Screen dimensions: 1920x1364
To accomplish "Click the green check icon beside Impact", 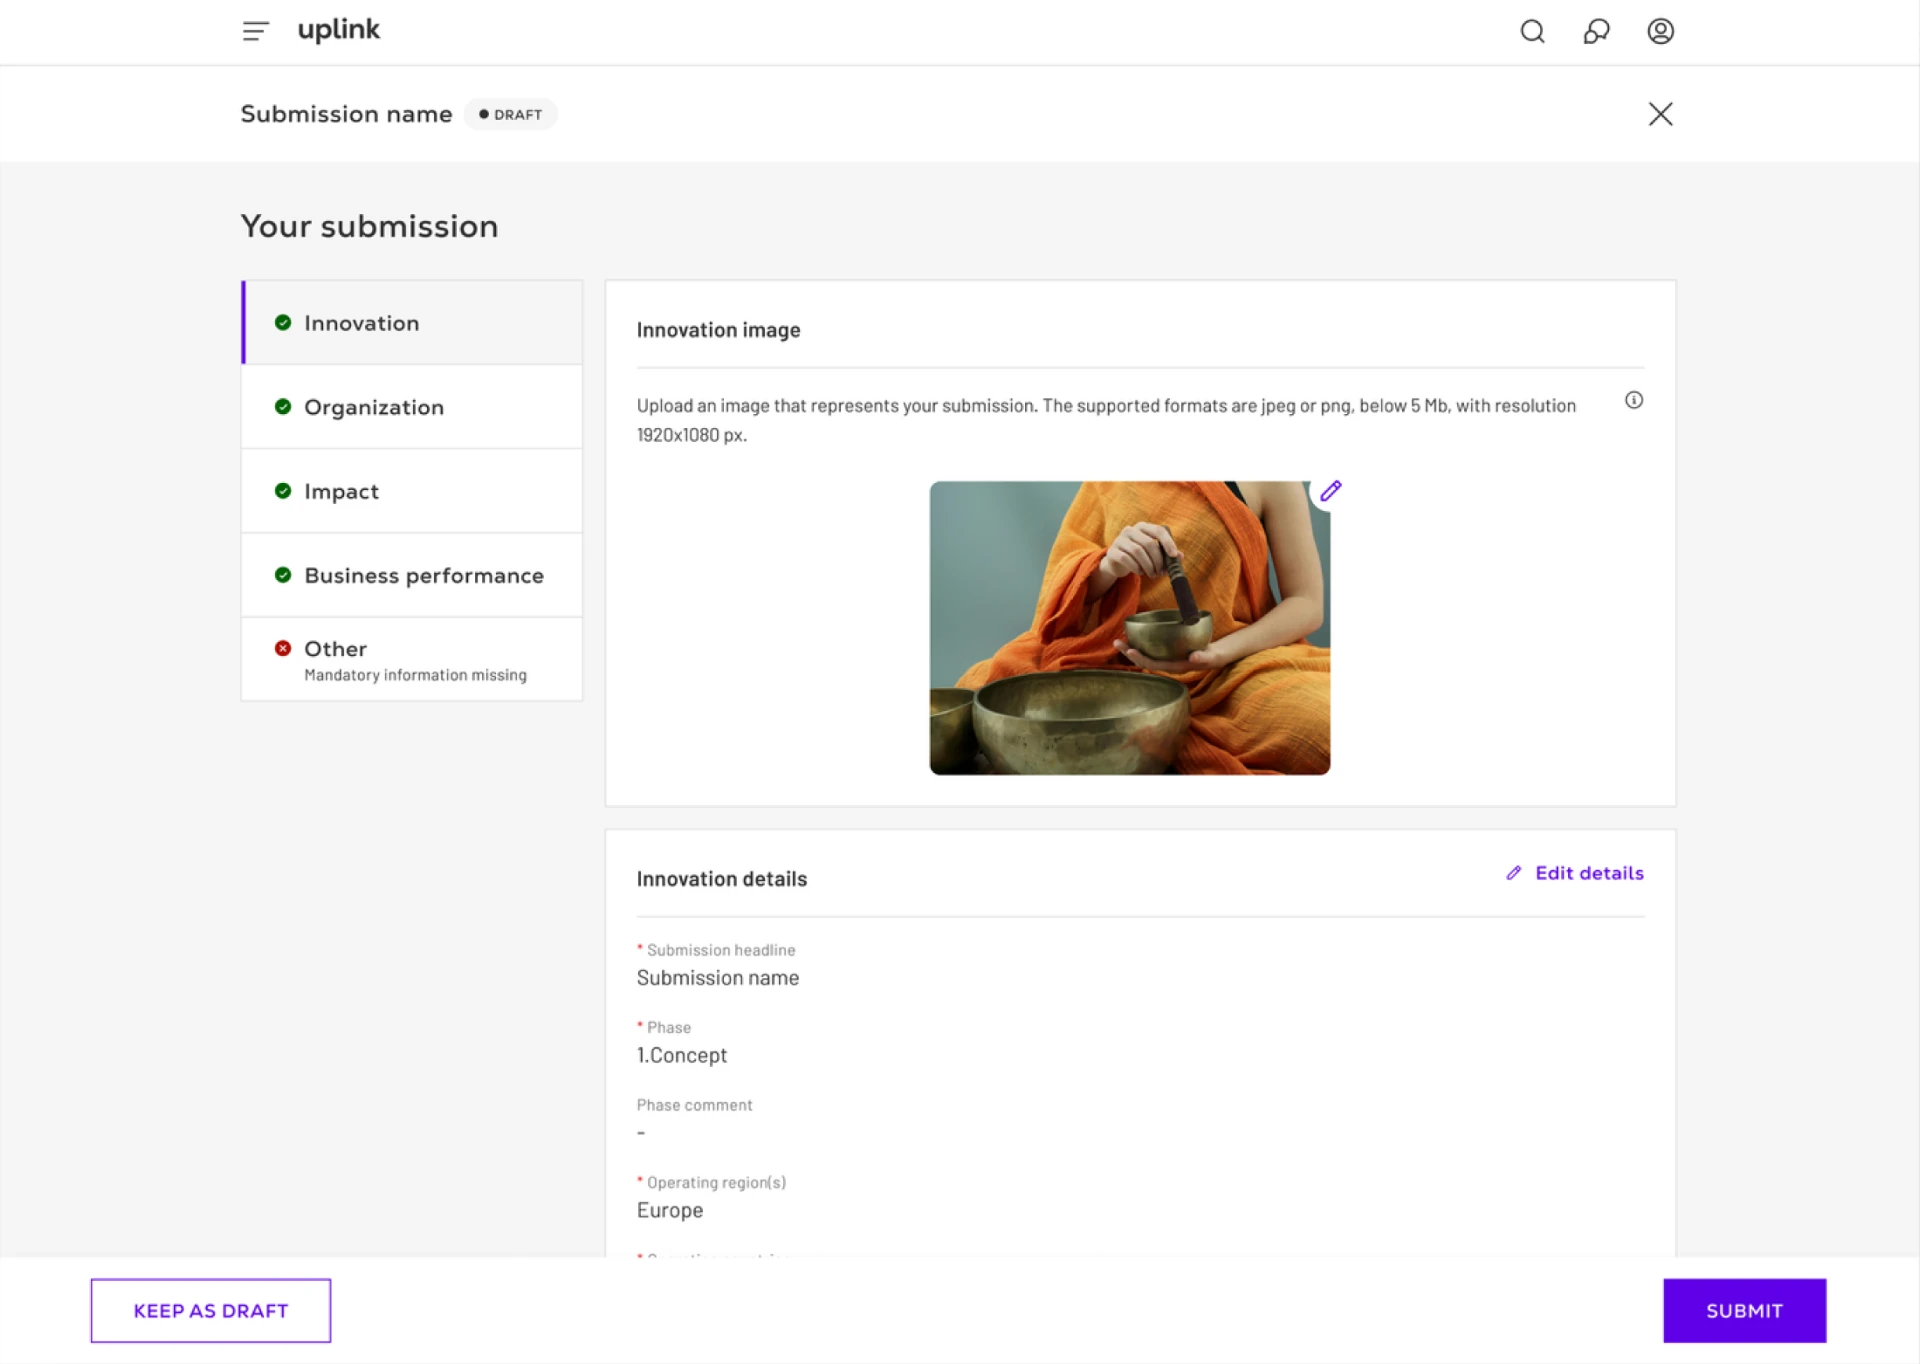I will pos(283,490).
